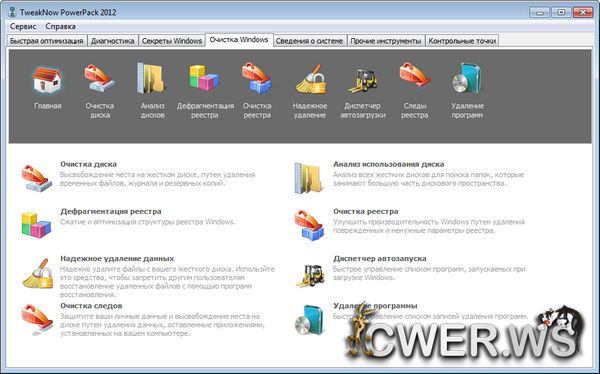Click the vacuum icon beside Очистка диска description
Image resolution: width=600 pixels, height=374 pixels.
(x=37, y=178)
